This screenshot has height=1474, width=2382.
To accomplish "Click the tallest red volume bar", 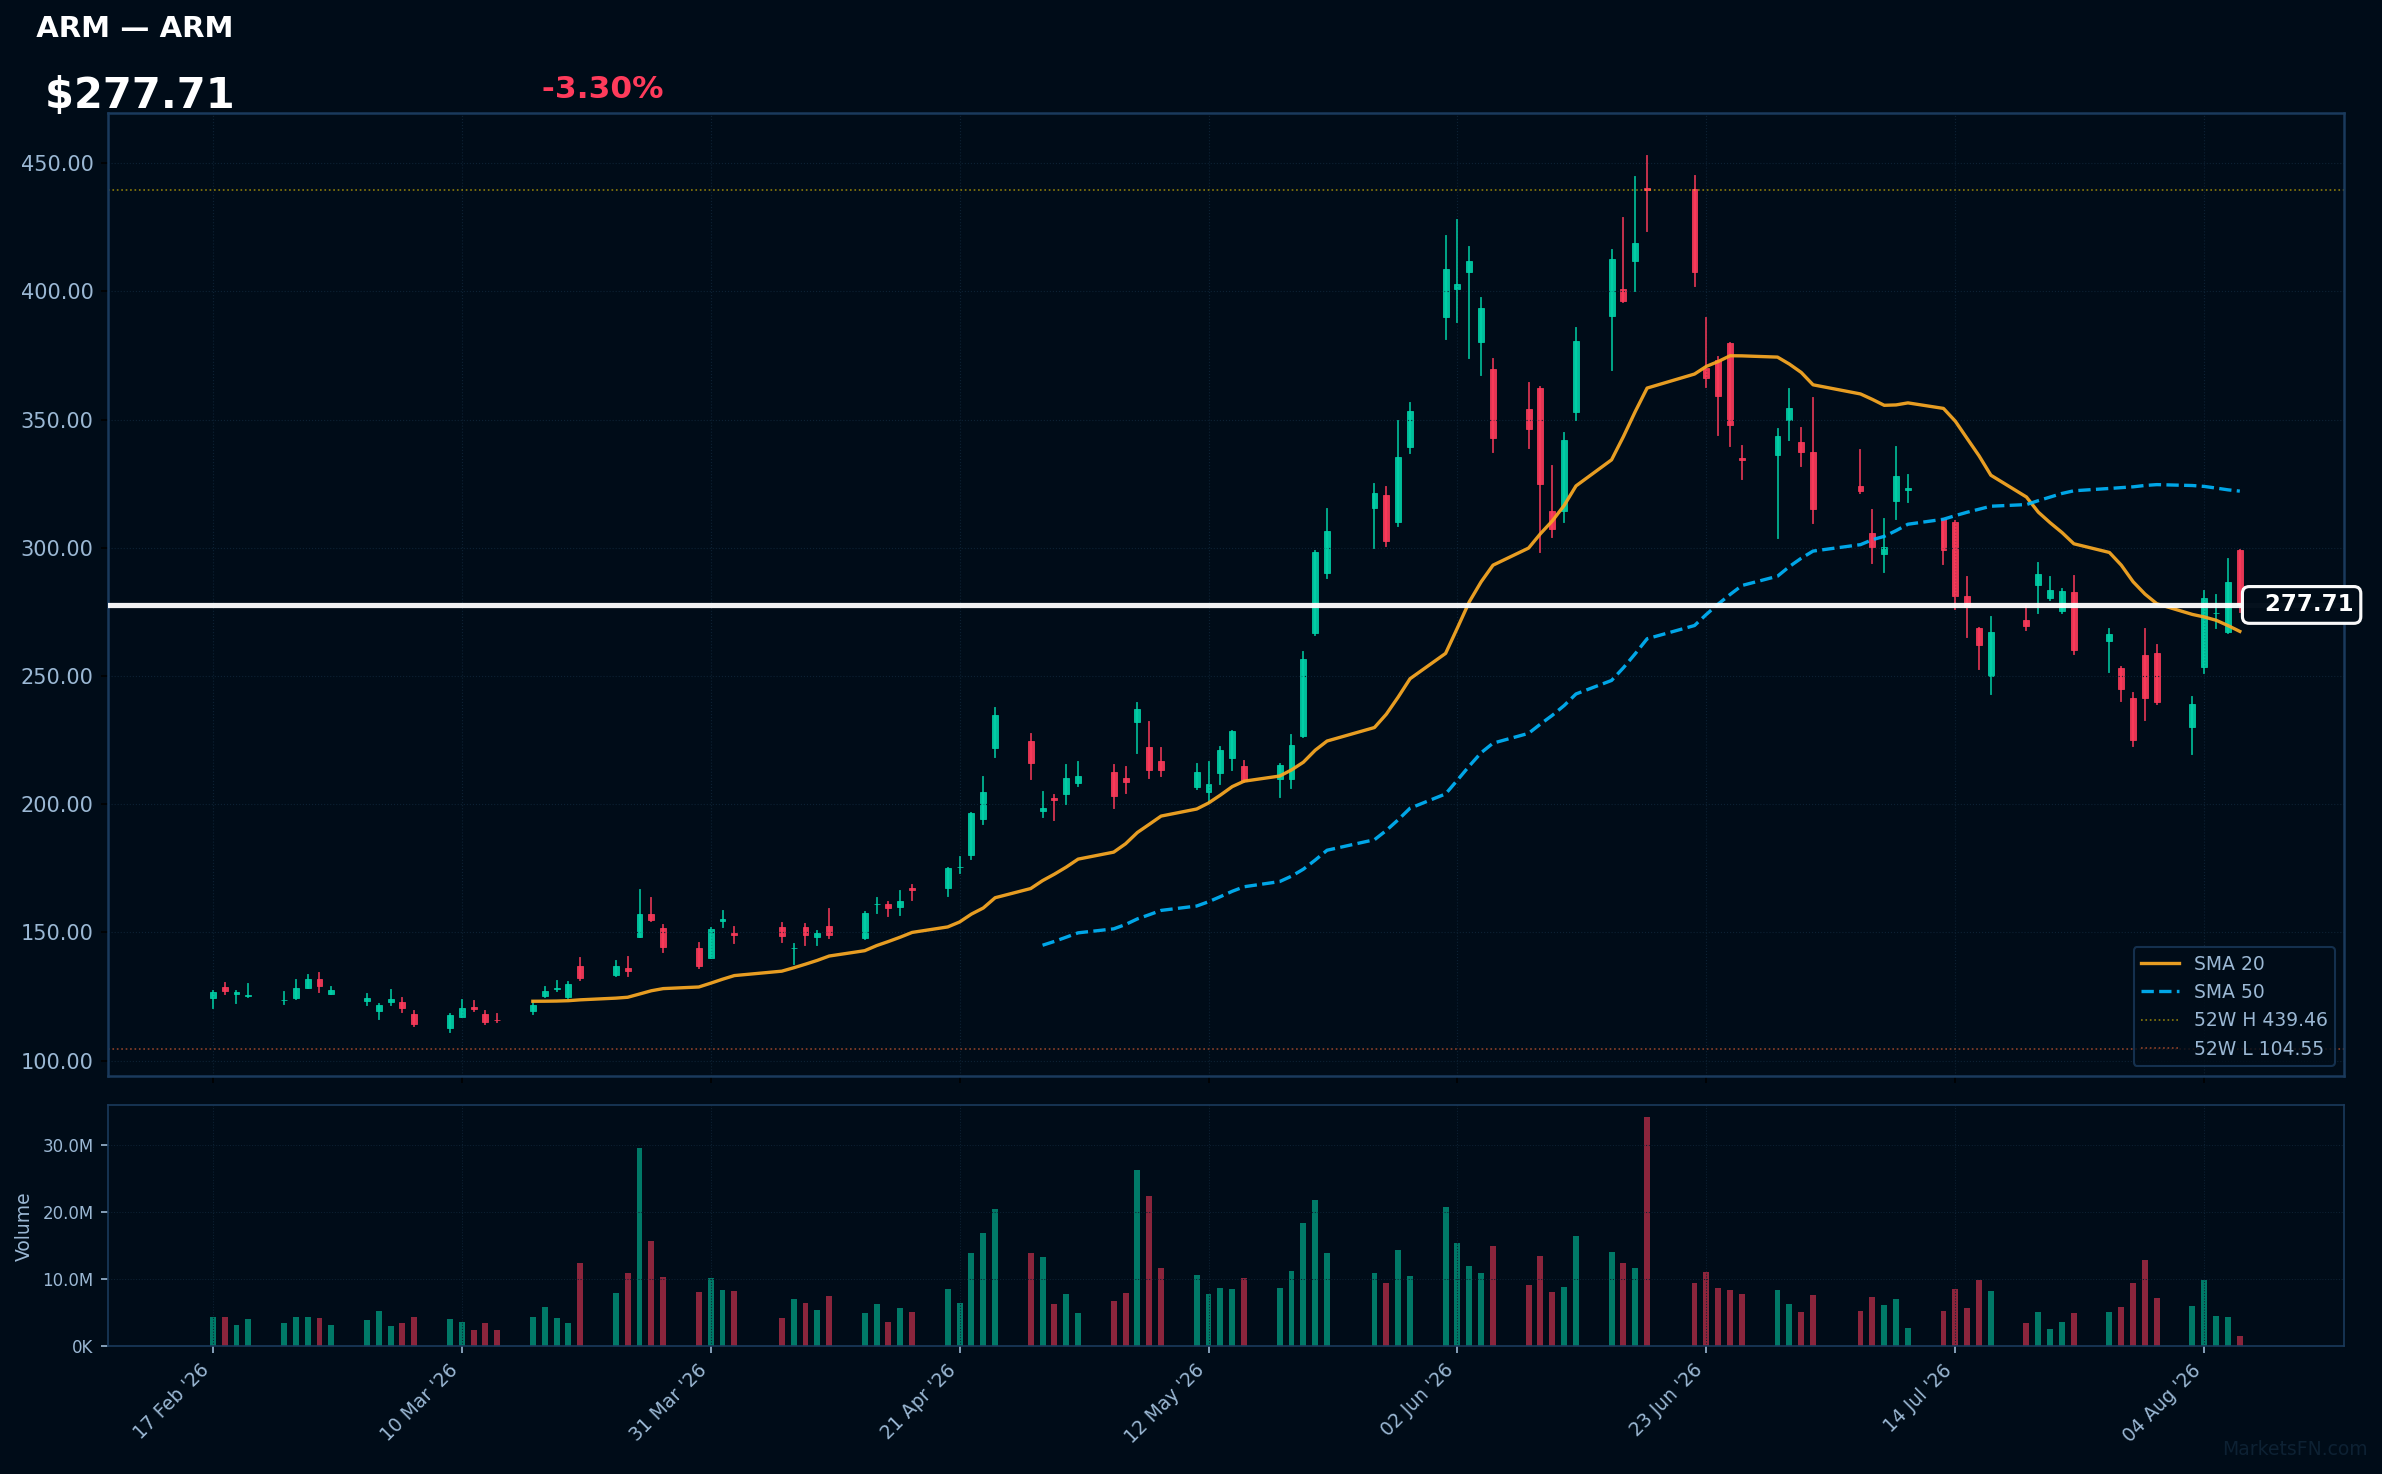I will click(x=1647, y=1231).
